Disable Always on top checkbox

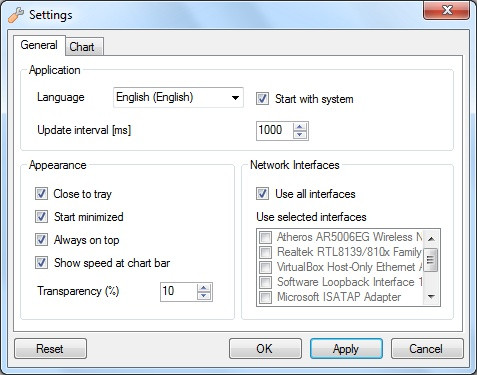(41, 240)
